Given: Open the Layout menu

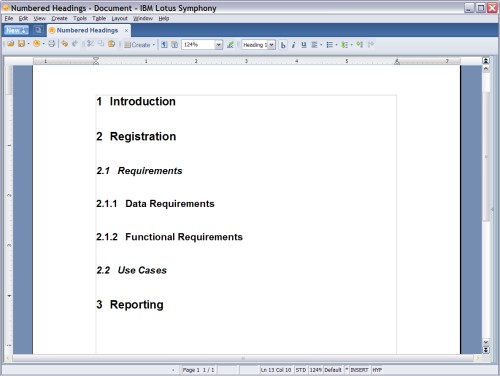Looking at the screenshot, I should point(119,18).
